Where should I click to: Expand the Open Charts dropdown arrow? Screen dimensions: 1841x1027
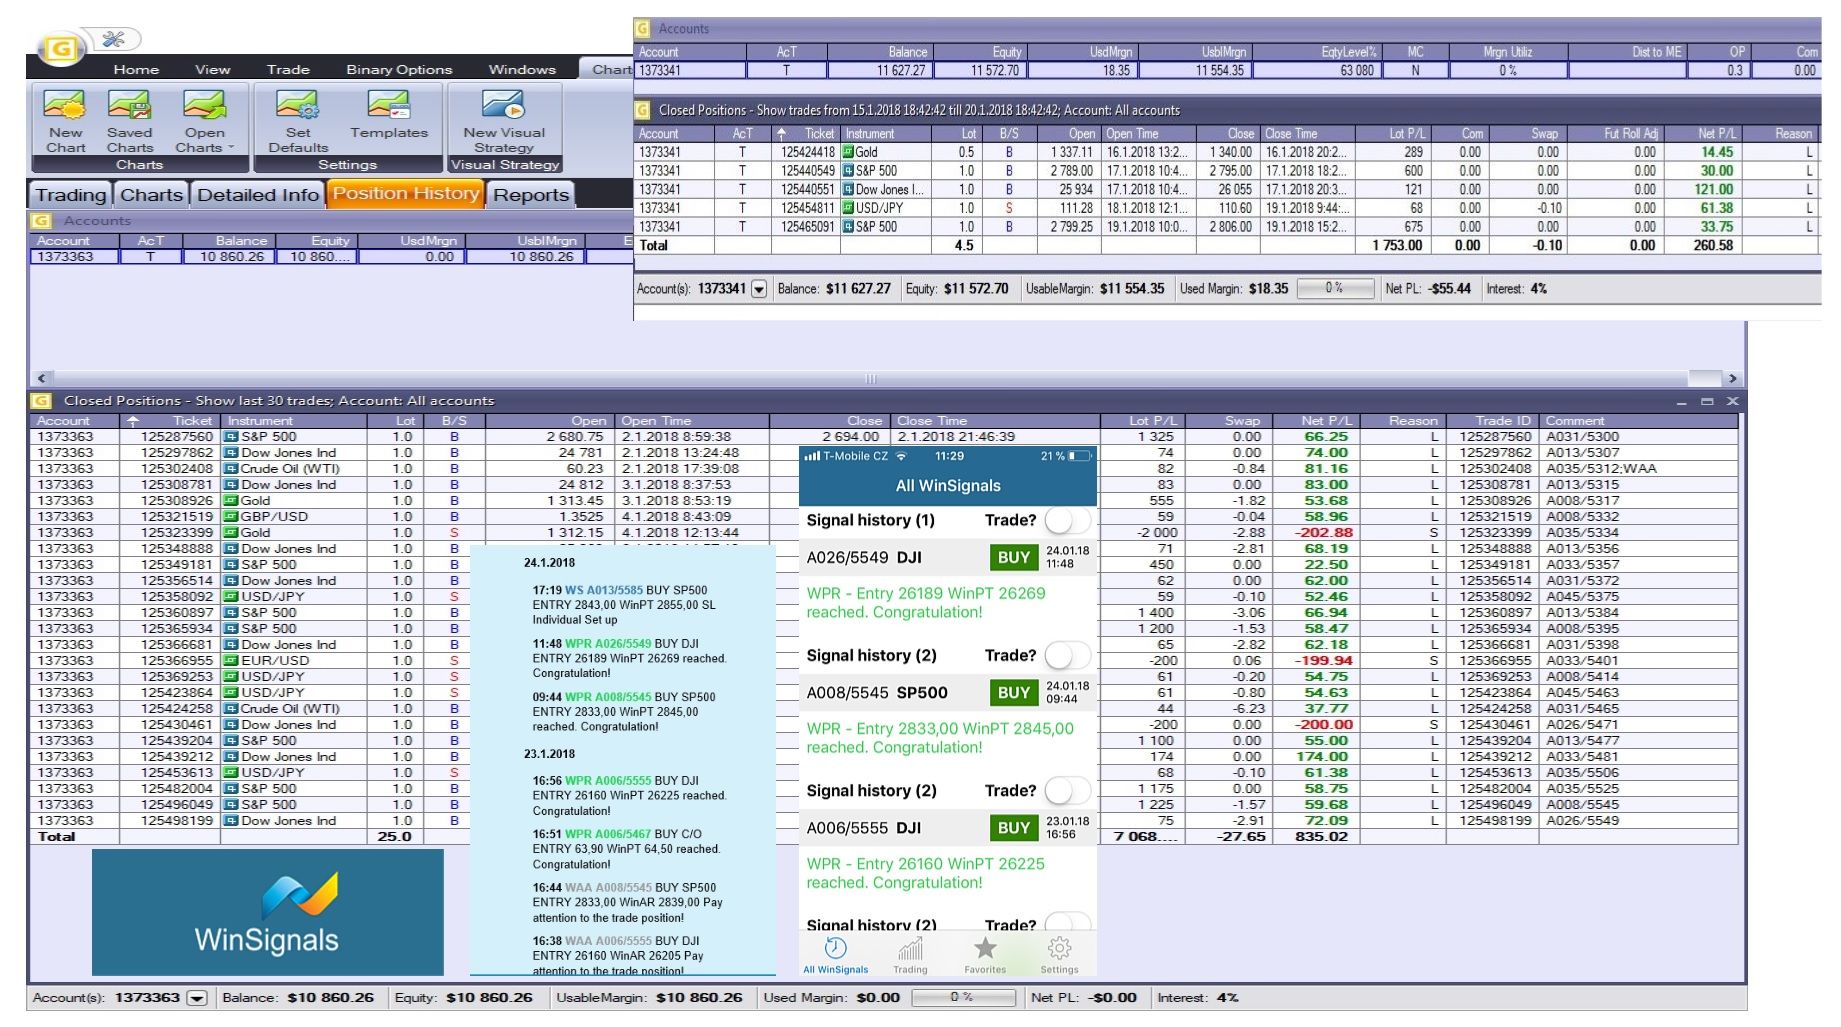[x=231, y=148]
